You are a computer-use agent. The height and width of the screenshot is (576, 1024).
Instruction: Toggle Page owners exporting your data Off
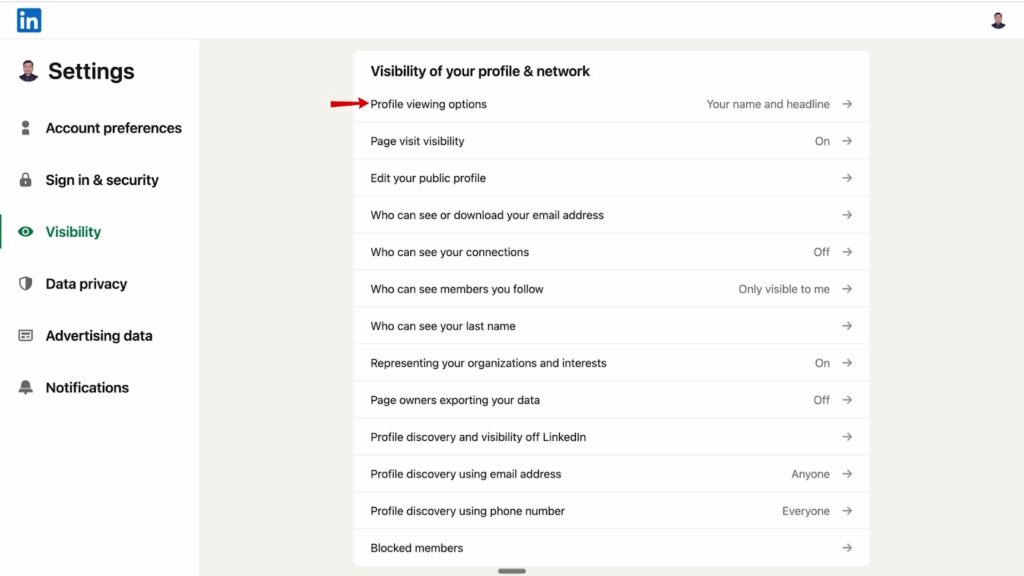pos(821,400)
